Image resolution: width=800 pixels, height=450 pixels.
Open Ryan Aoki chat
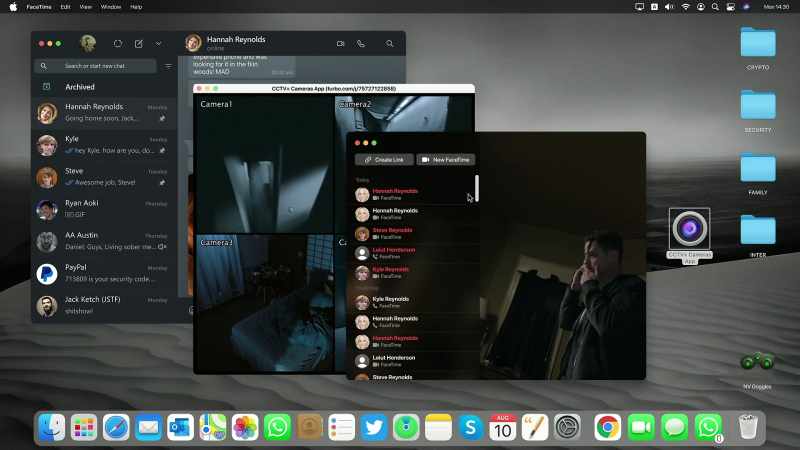[104, 209]
